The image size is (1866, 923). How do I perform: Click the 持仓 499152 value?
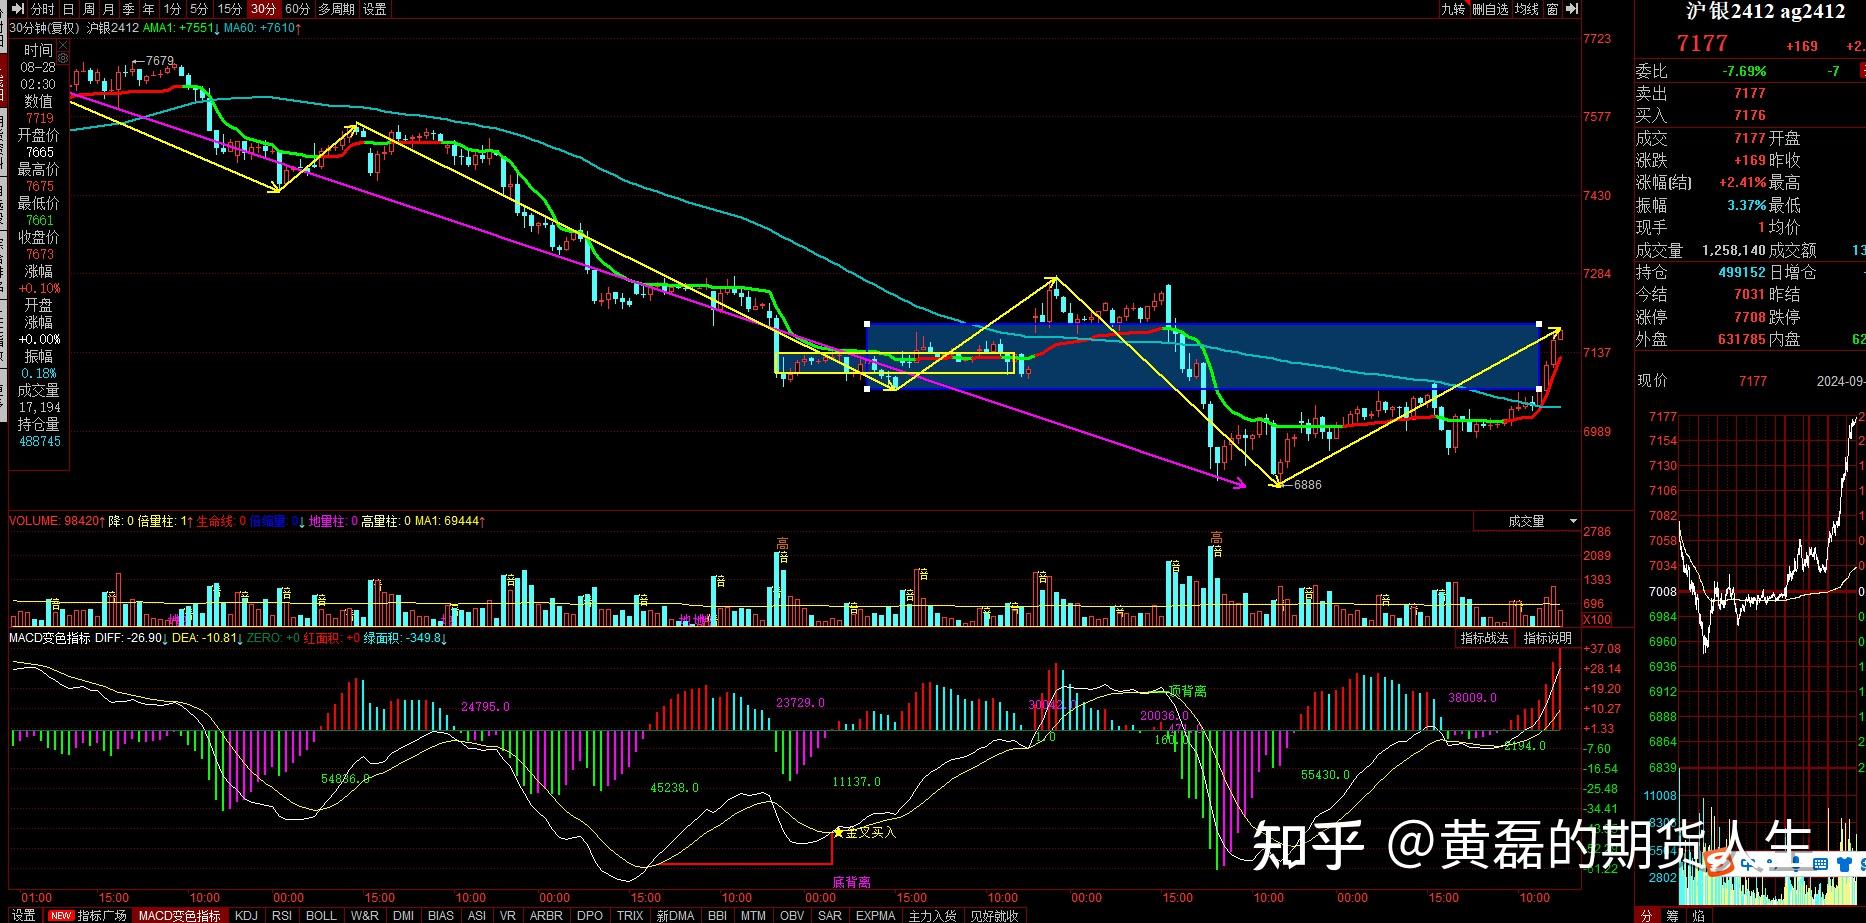pyautogui.click(x=1741, y=272)
